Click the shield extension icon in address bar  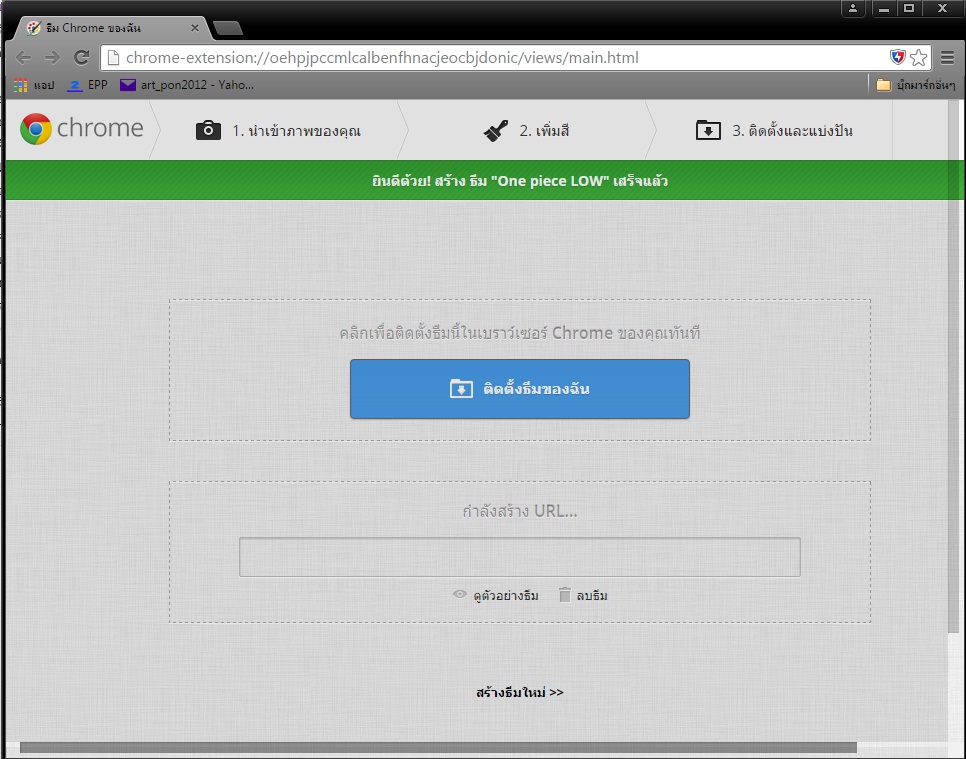tap(898, 57)
